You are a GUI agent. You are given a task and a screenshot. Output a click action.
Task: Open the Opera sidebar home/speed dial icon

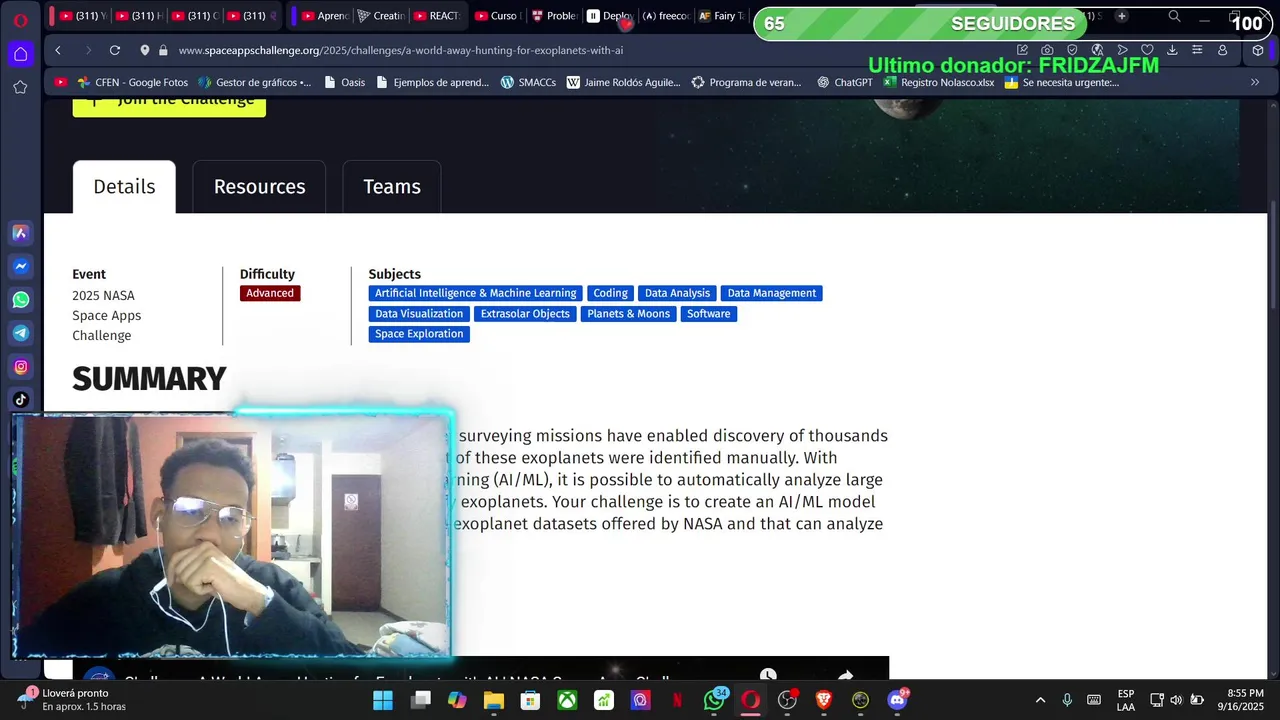pyautogui.click(x=20, y=54)
